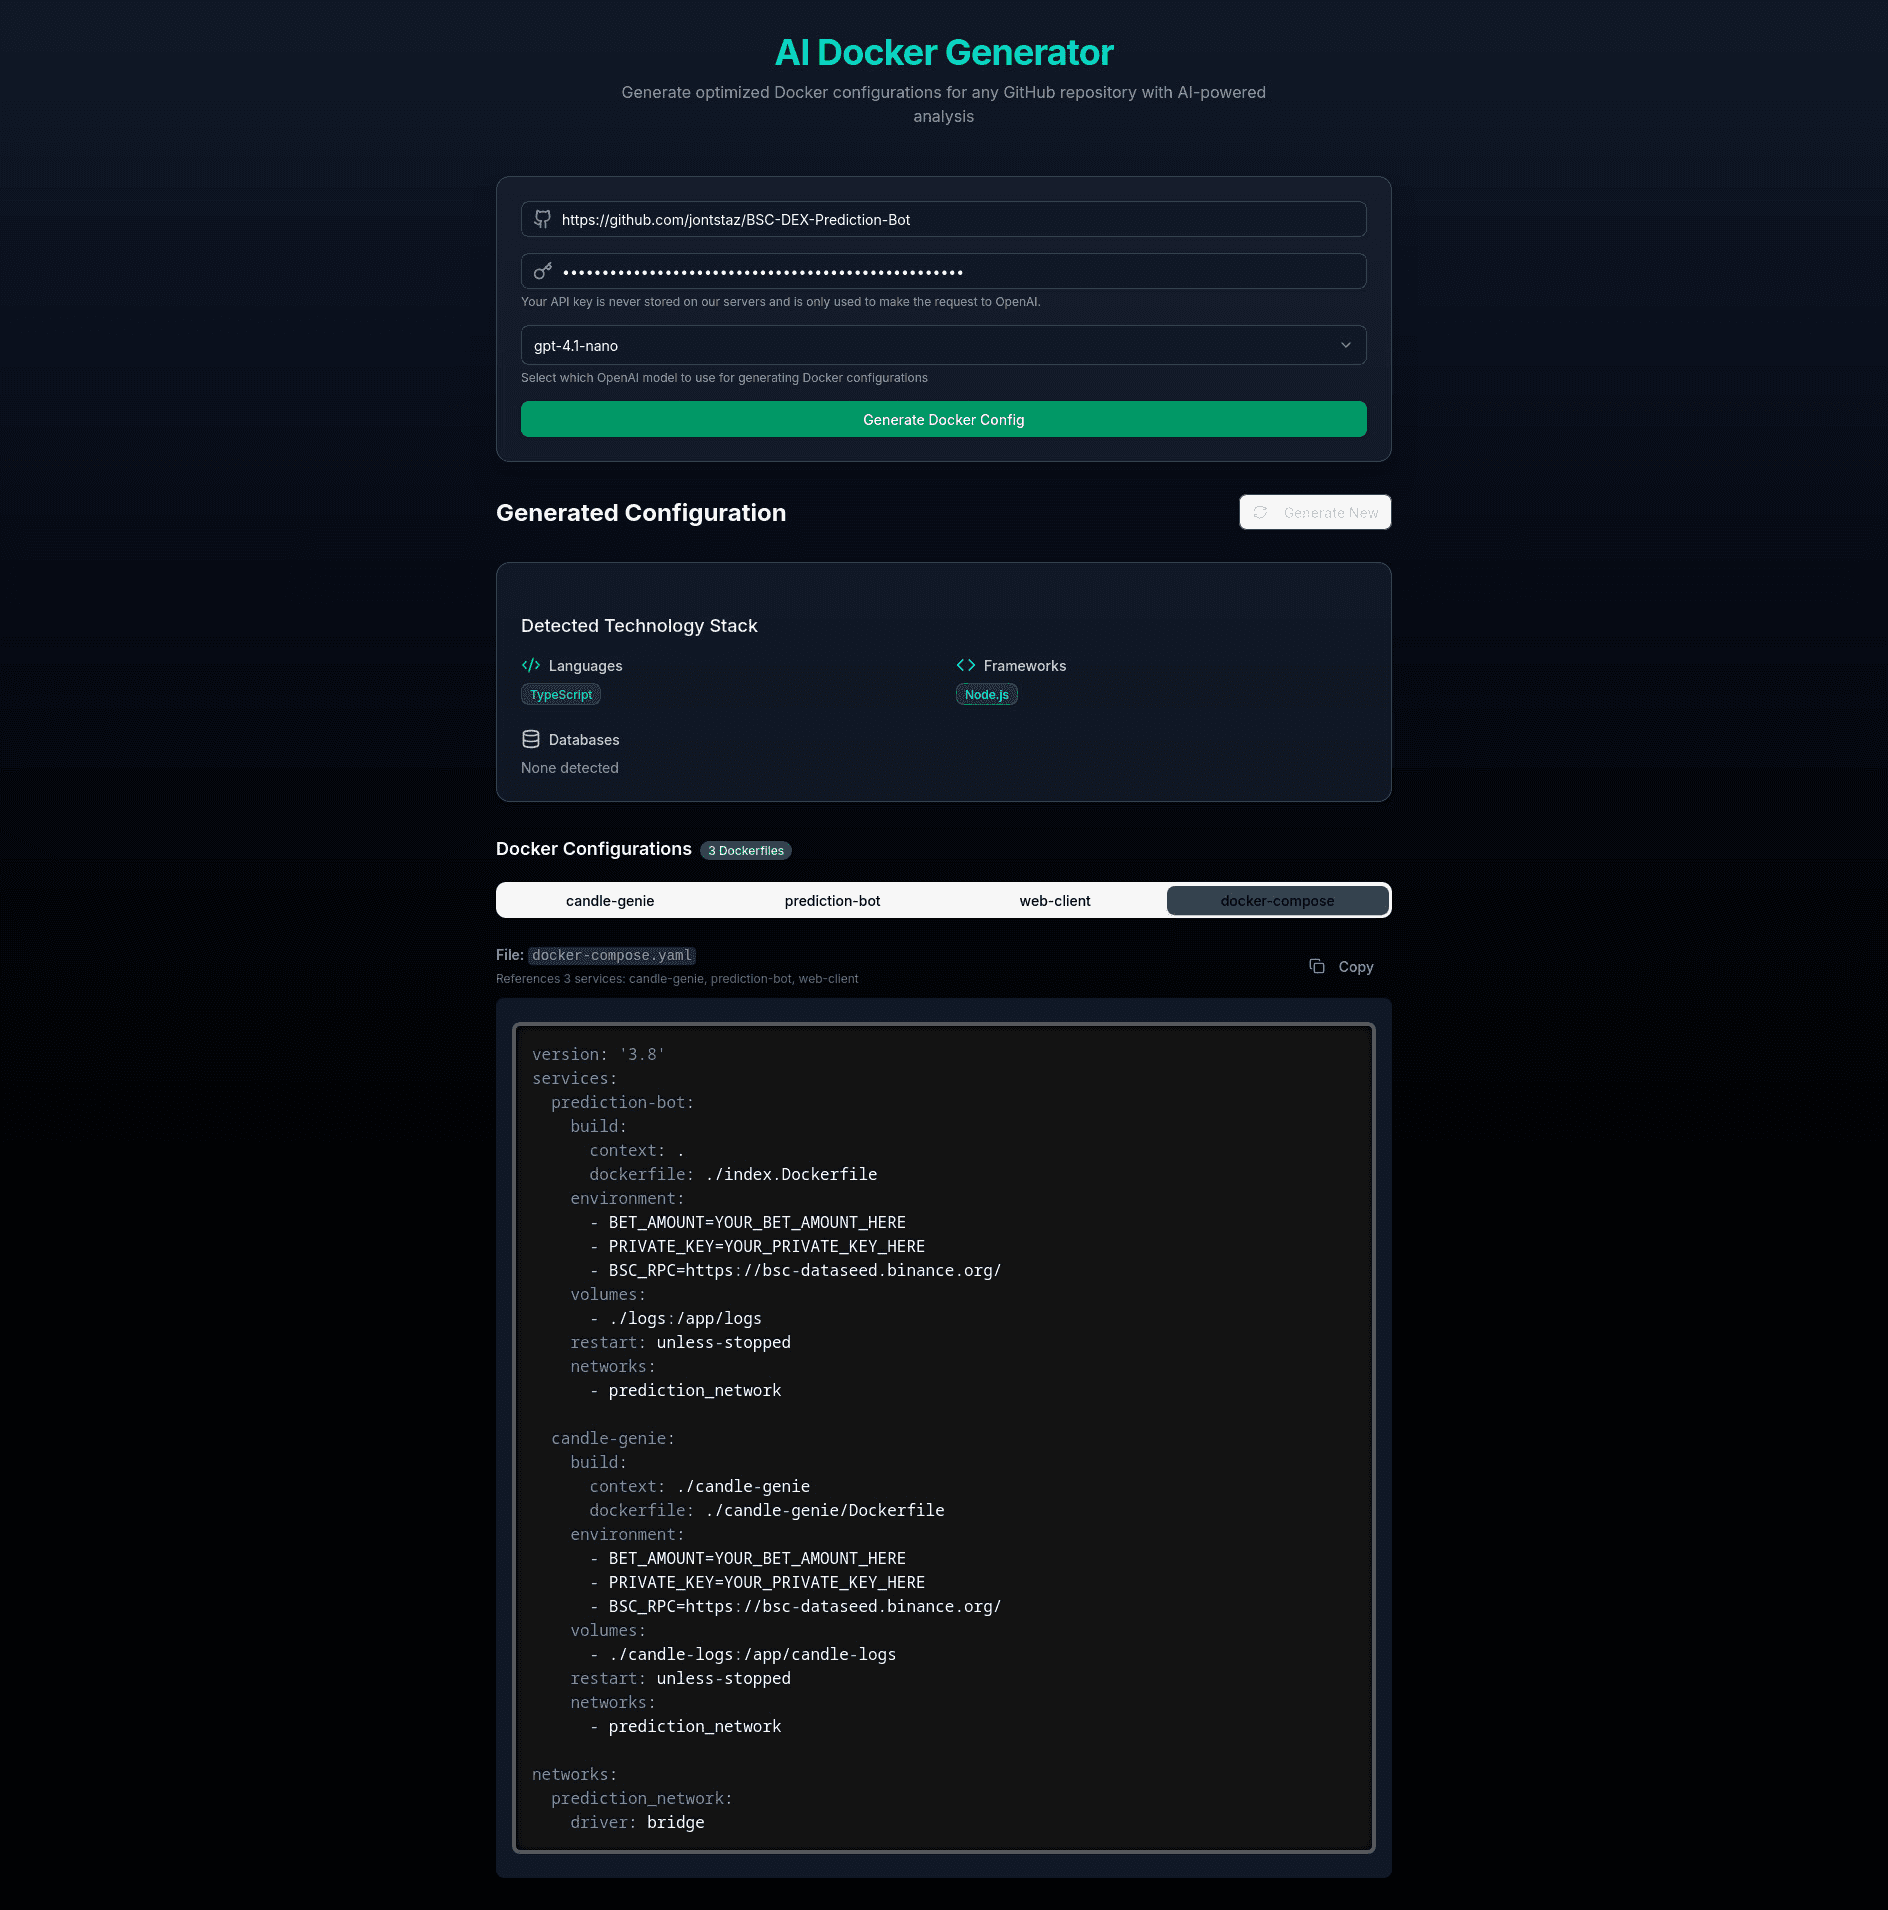This screenshot has width=1888, height=1910.
Task: Click the 'version: 3.8' code line
Action: point(598,1054)
